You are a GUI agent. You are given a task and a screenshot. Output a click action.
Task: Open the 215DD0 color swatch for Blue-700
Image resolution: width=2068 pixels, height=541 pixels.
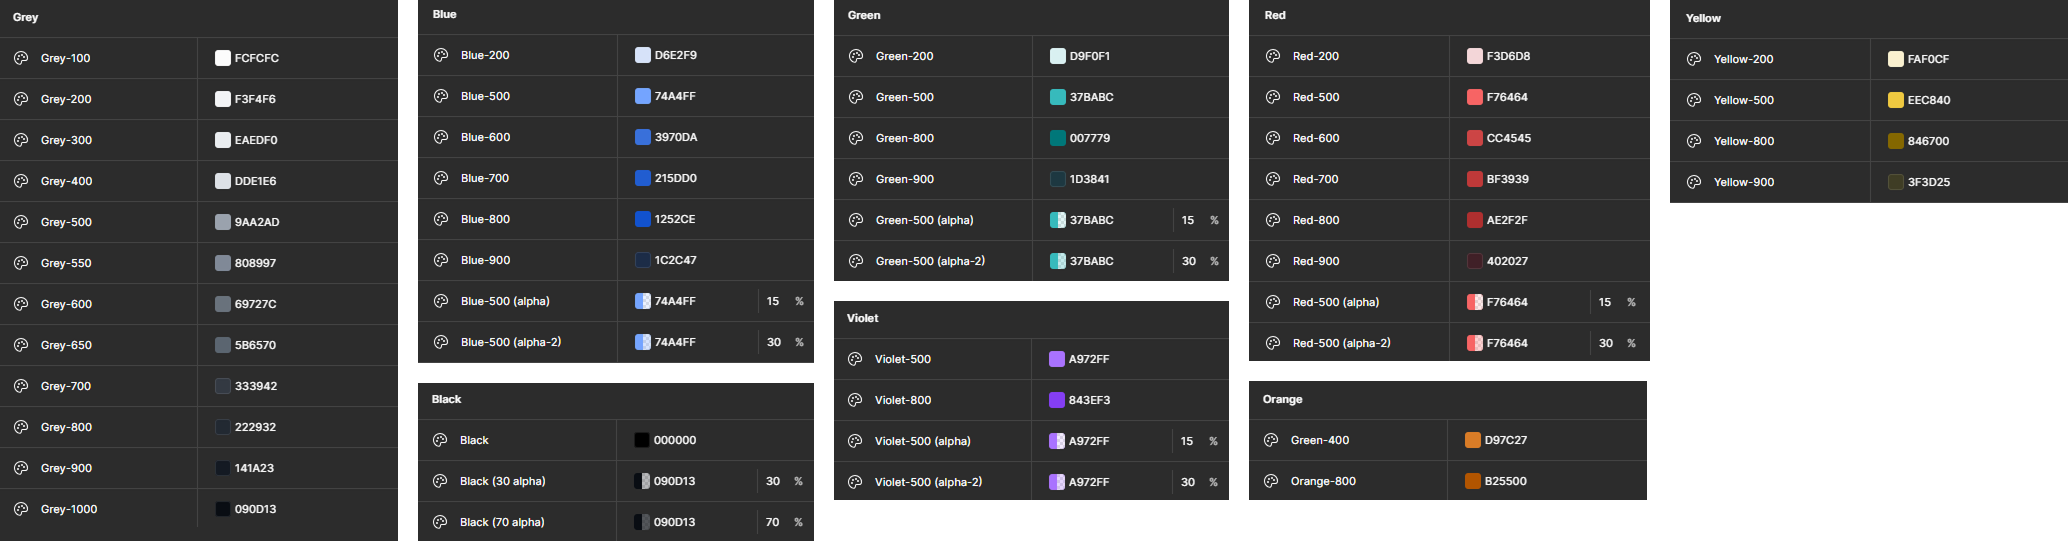point(643,178)
